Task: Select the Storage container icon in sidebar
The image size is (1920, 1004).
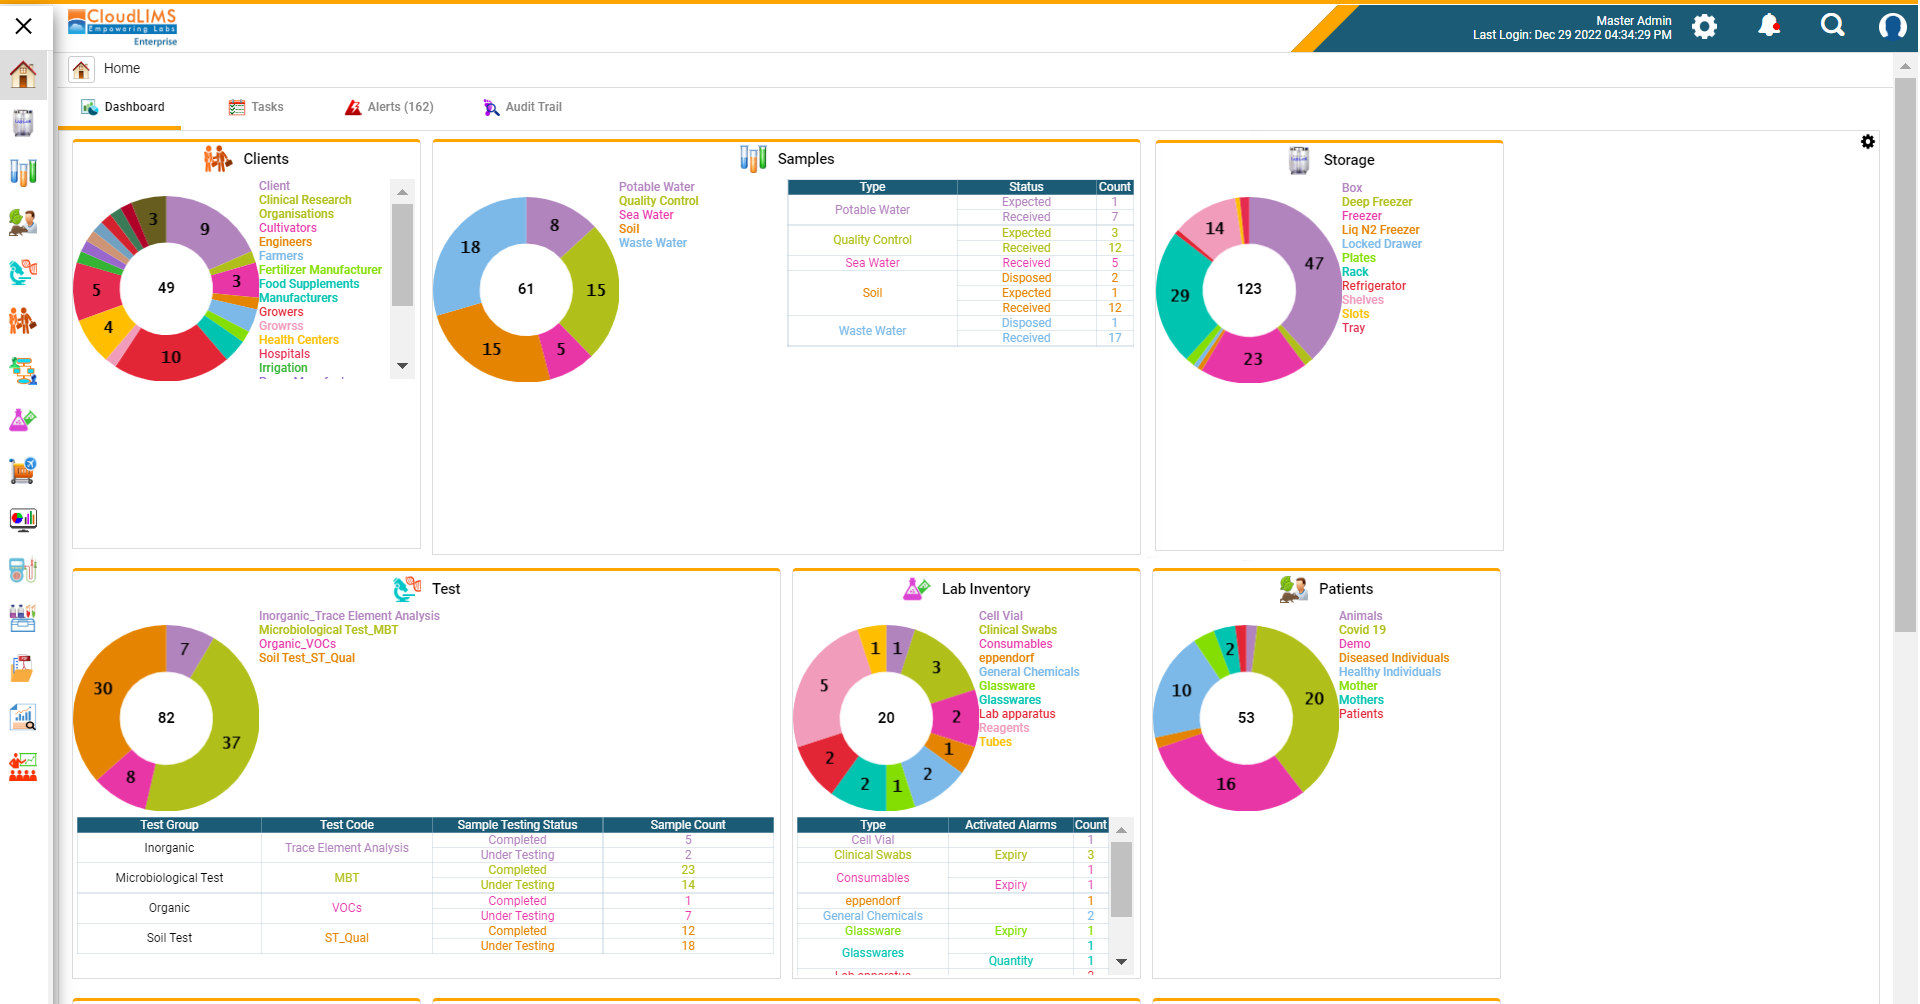Action: (x=22, y=122)
